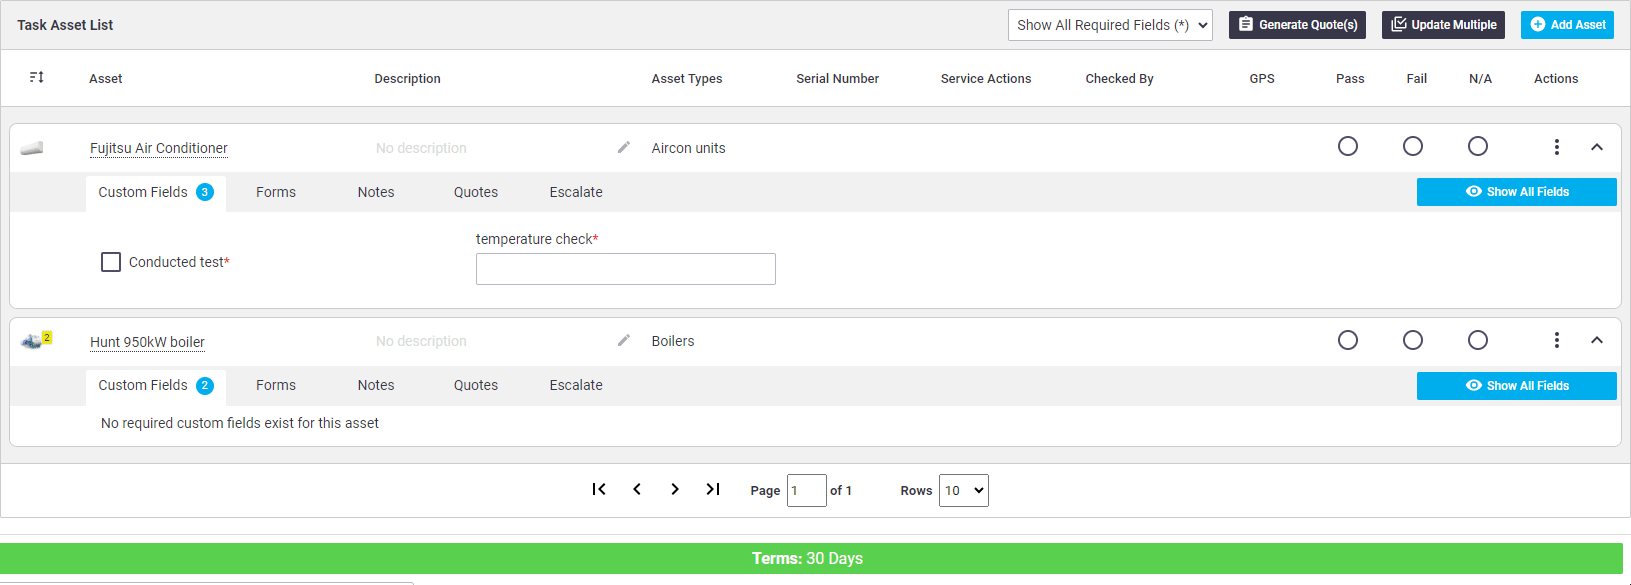Mark Hunt 950kW boiler as N/A
1631x585 pixels.
tap(1478, 340)
